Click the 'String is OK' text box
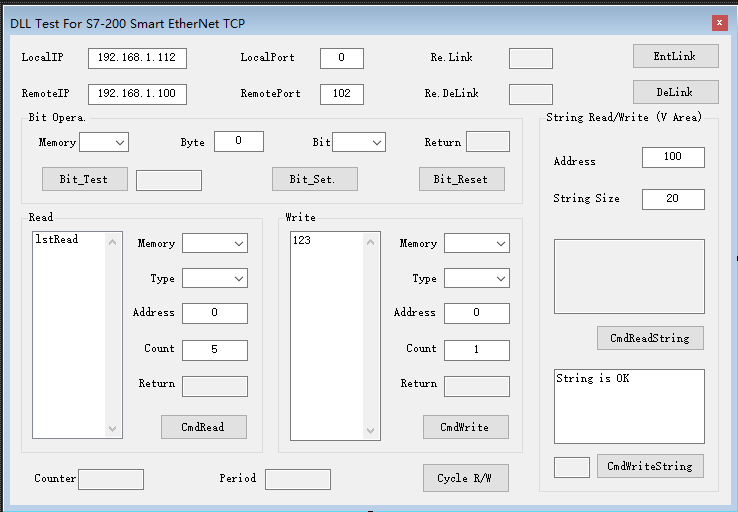 pyautogui.click(x=629, y=406)
